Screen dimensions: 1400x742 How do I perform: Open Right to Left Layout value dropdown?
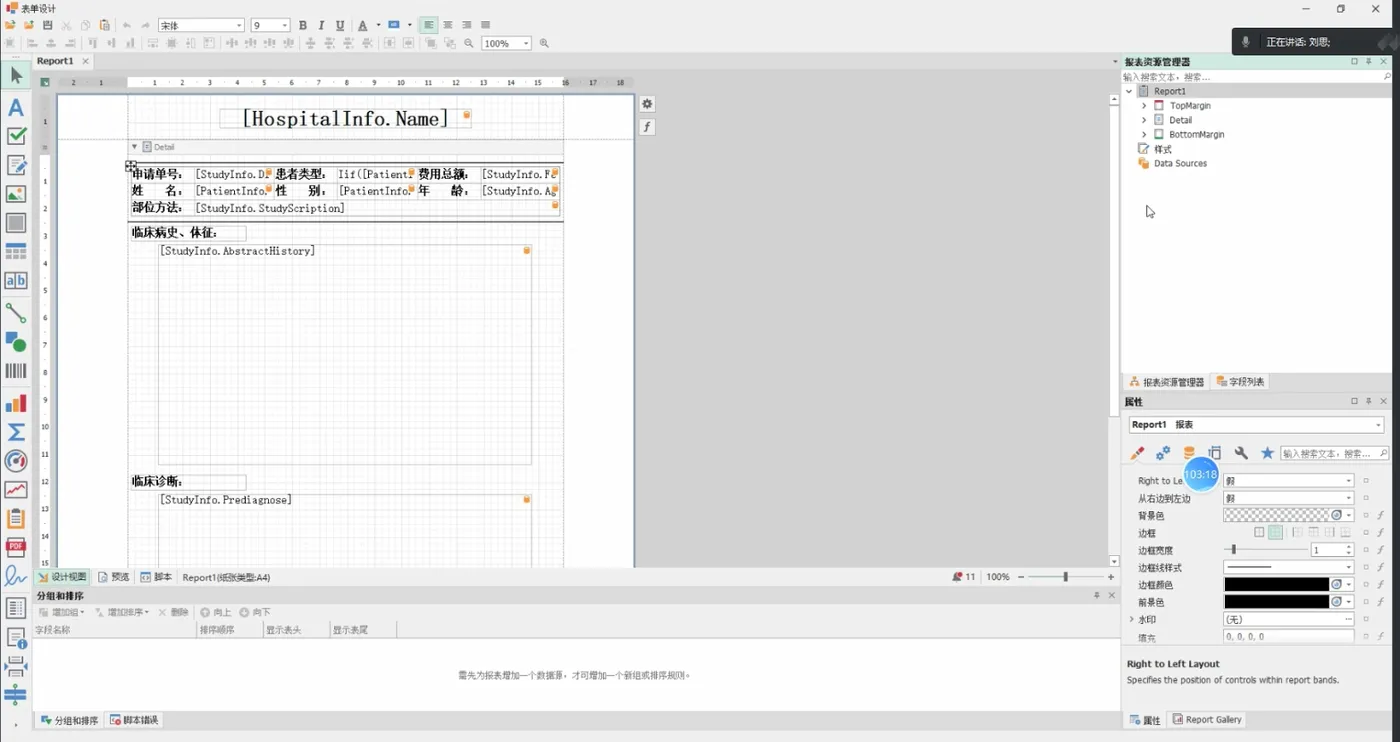click(1348, 481)
